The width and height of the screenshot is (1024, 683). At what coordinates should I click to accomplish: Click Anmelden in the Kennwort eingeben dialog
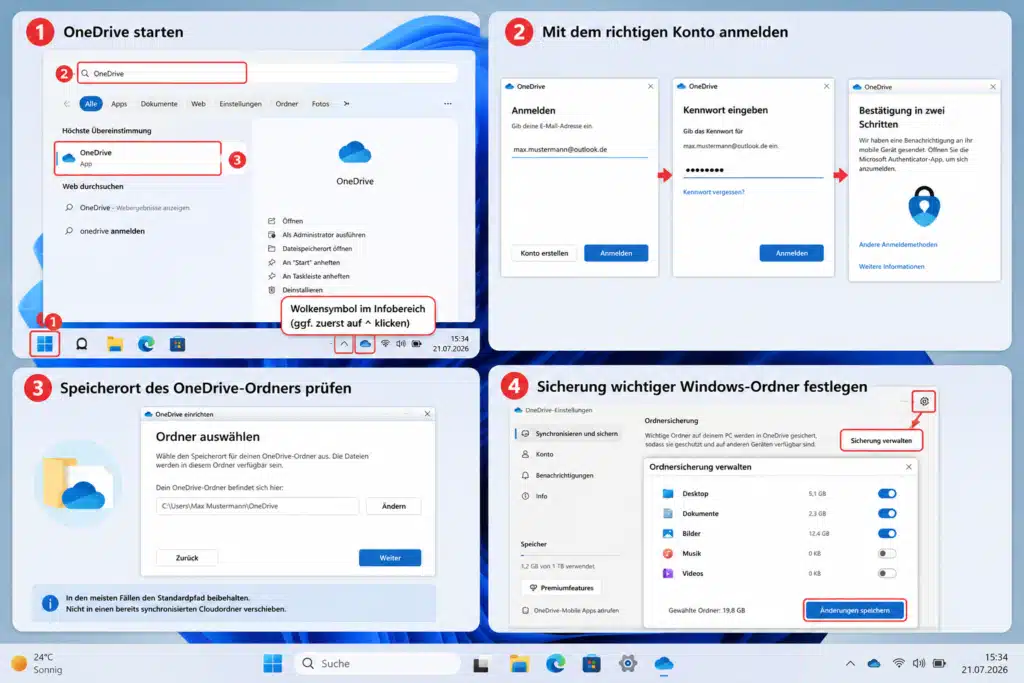pos(792,253)
